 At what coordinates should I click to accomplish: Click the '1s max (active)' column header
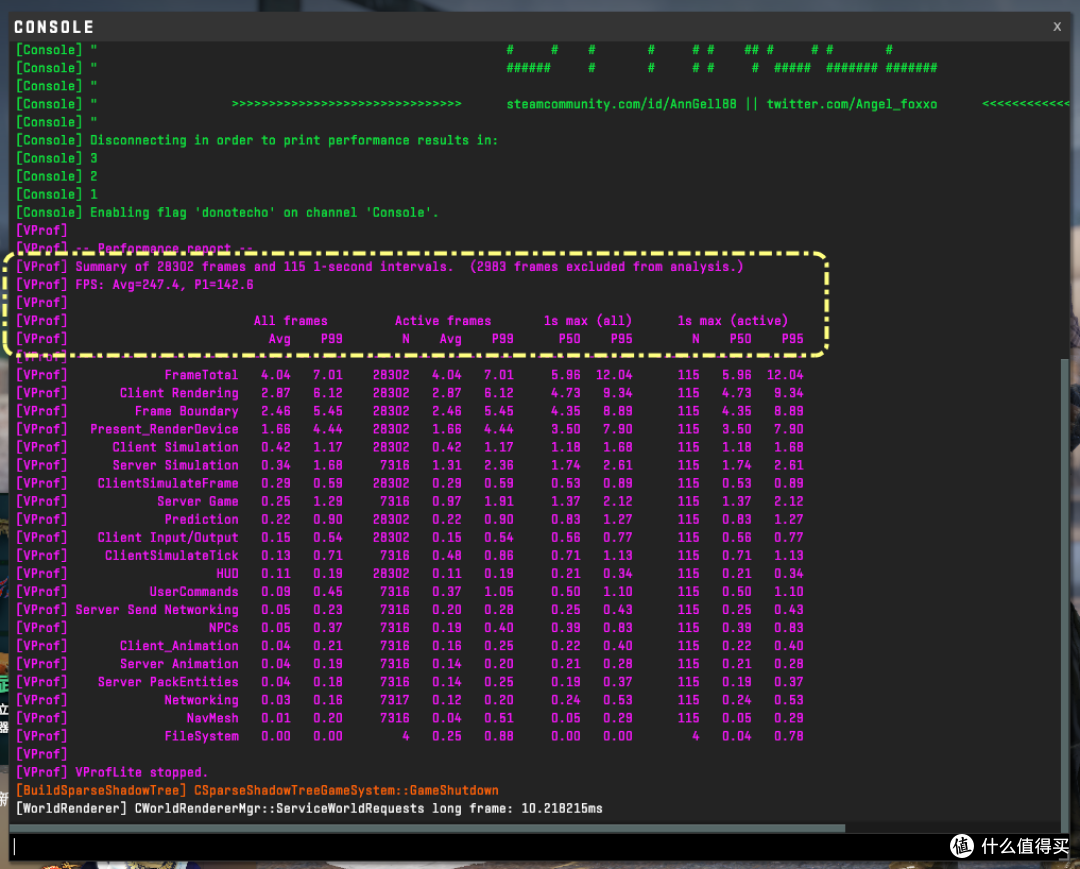(x=732, y=320)
